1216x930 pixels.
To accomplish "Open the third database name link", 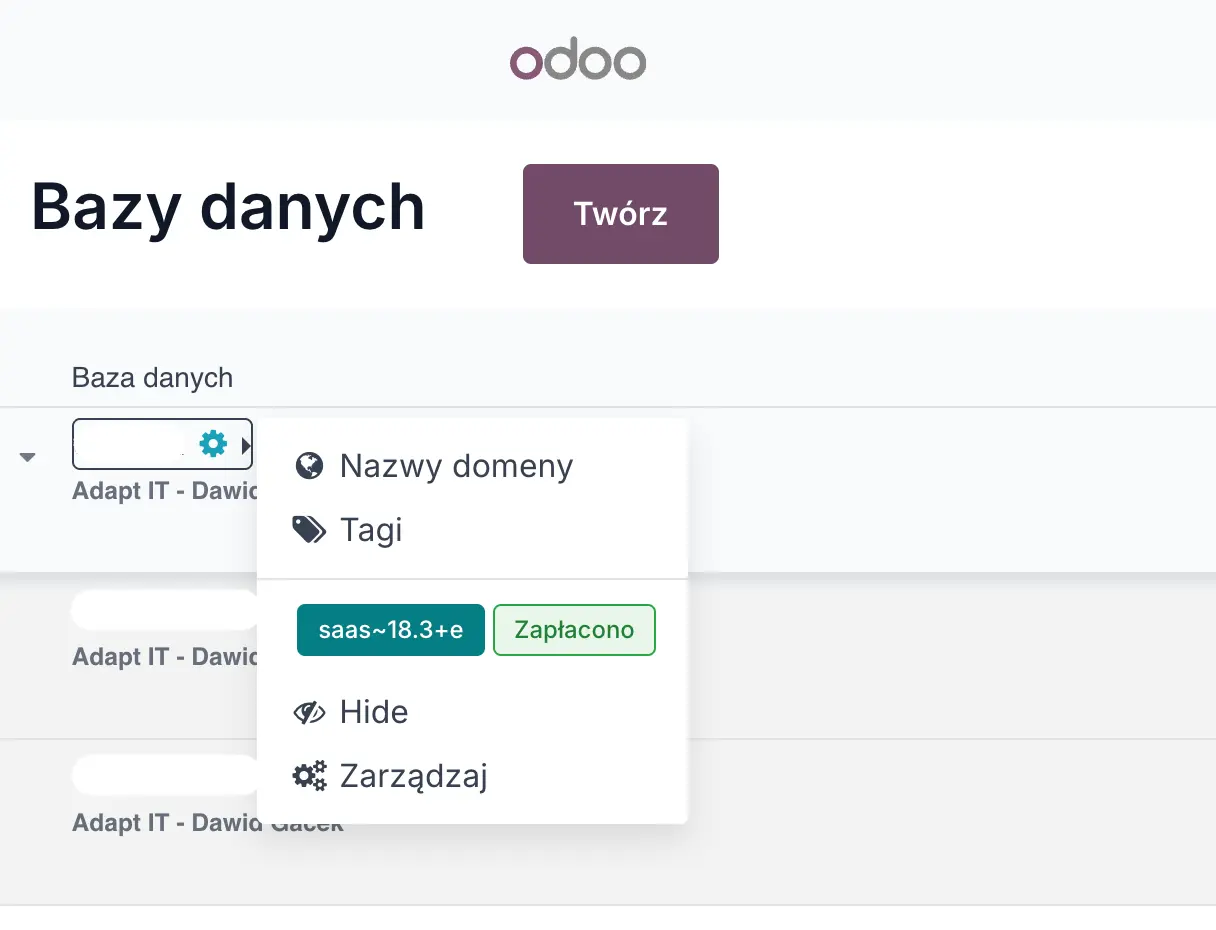I will tap(165, 775).
